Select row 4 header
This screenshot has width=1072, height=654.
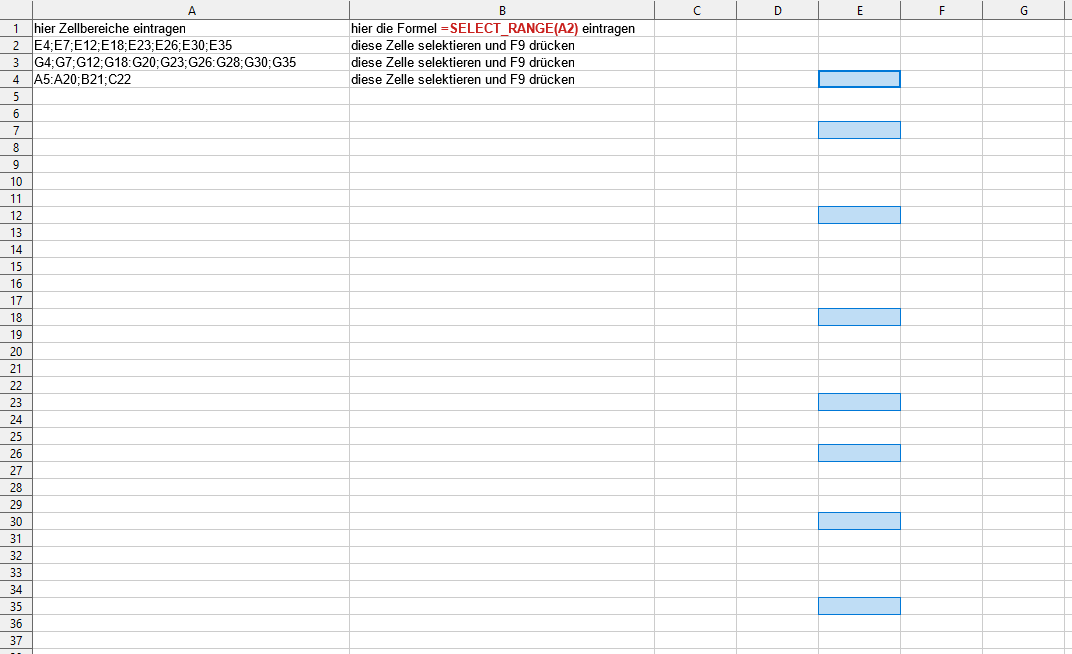pos(16,79)
